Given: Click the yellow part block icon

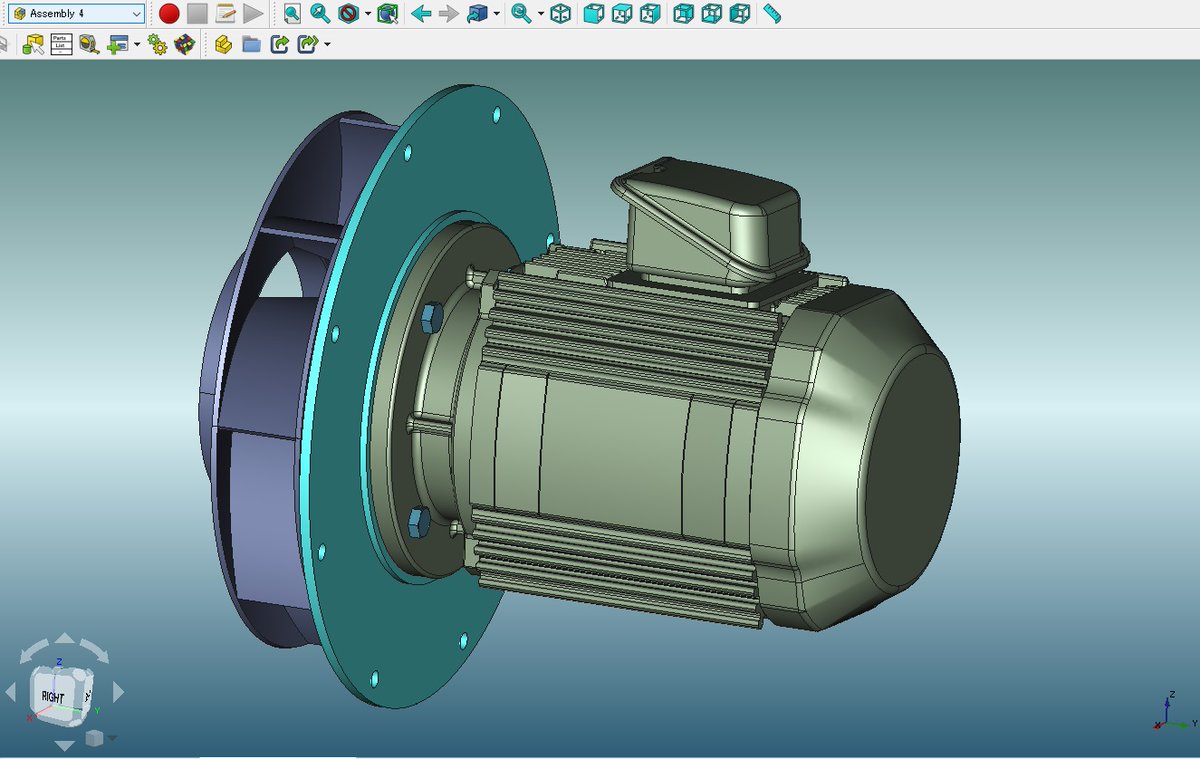Looking at the screenshot, I should (x=223, y=44).
